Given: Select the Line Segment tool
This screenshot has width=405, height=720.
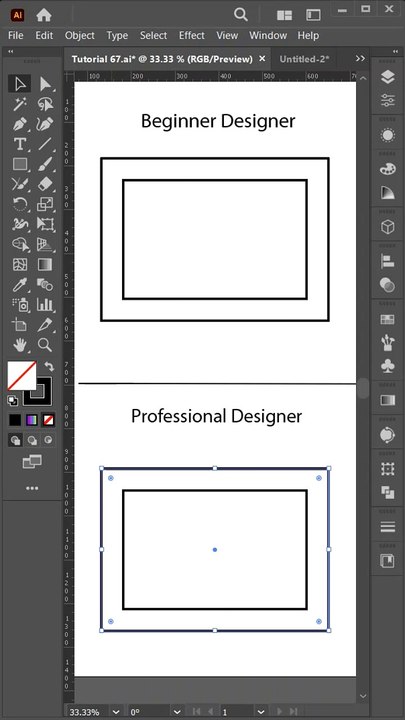Looking at the screenshot, I should click(x=45, y=144).
